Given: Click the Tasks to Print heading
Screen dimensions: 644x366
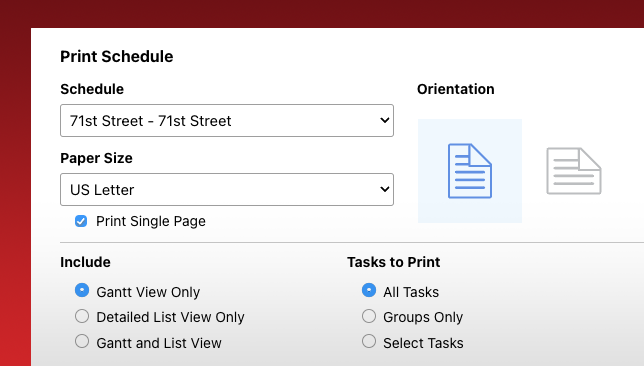Looking at the screenshot, I should (x=393, y=262).
